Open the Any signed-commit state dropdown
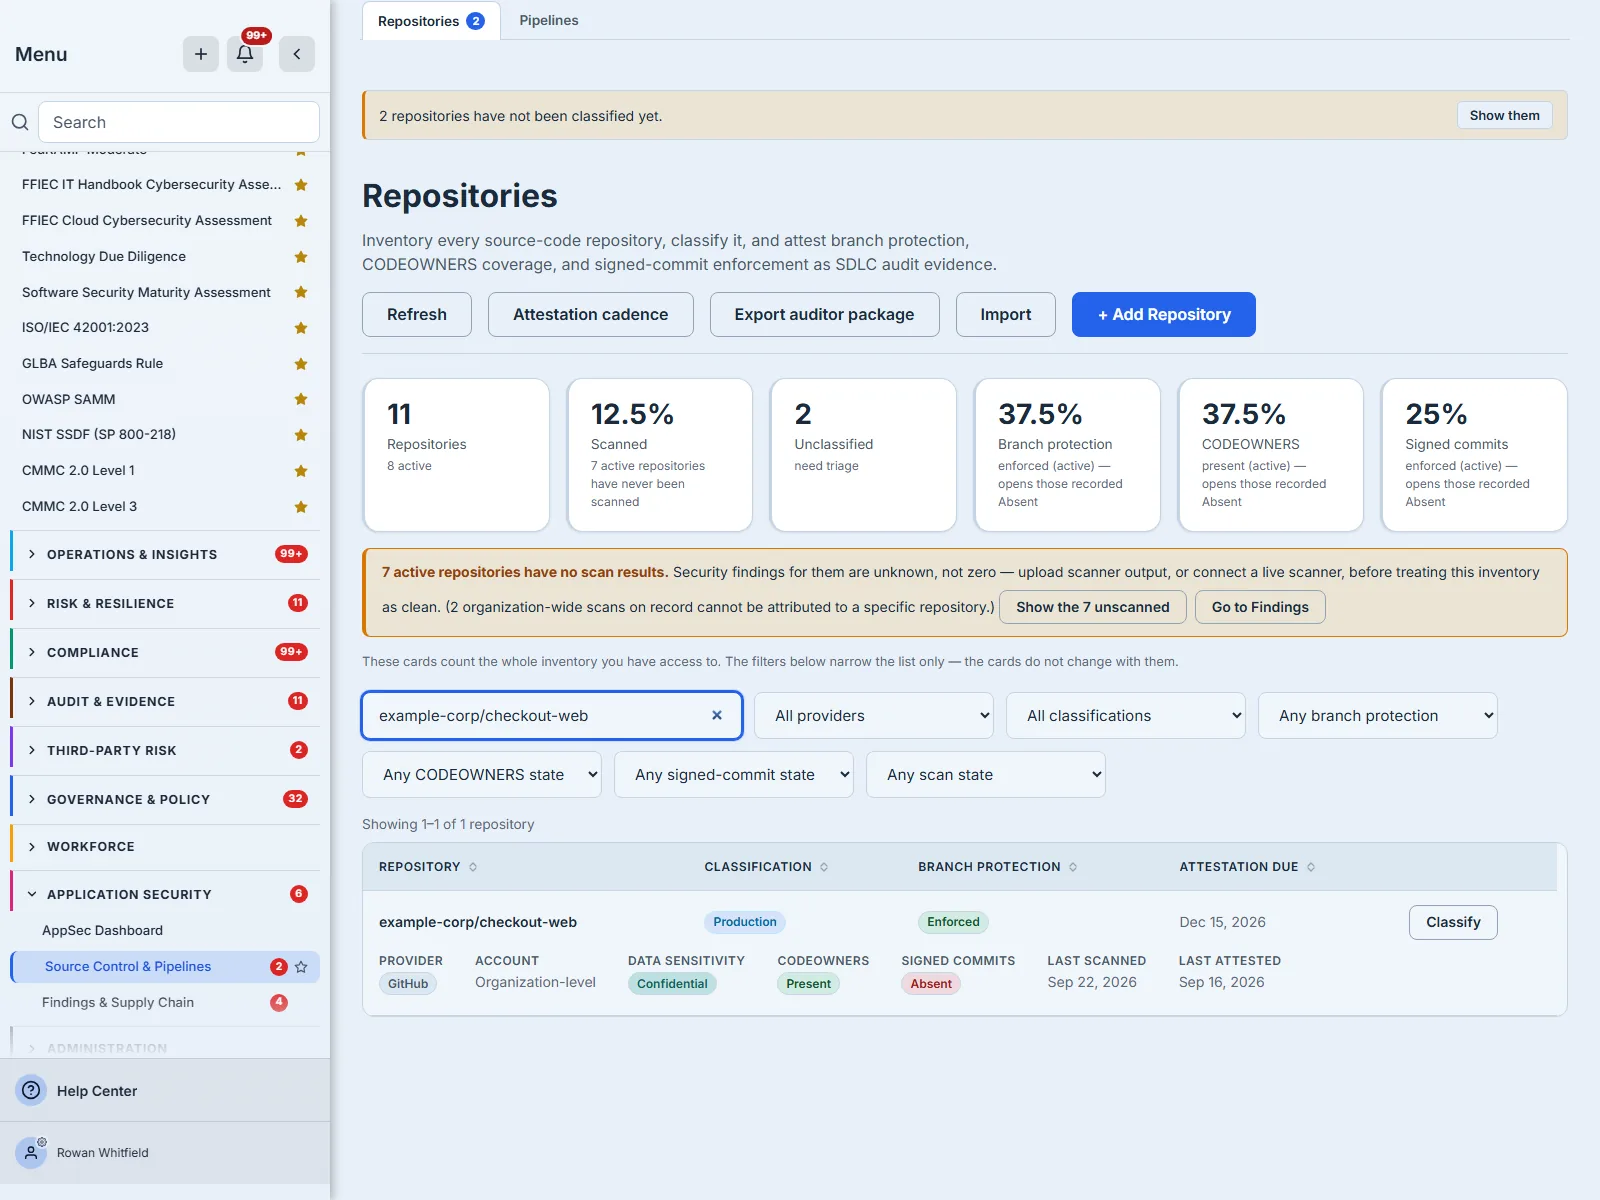The image size is (1600, 1200). tap(734, 775)
